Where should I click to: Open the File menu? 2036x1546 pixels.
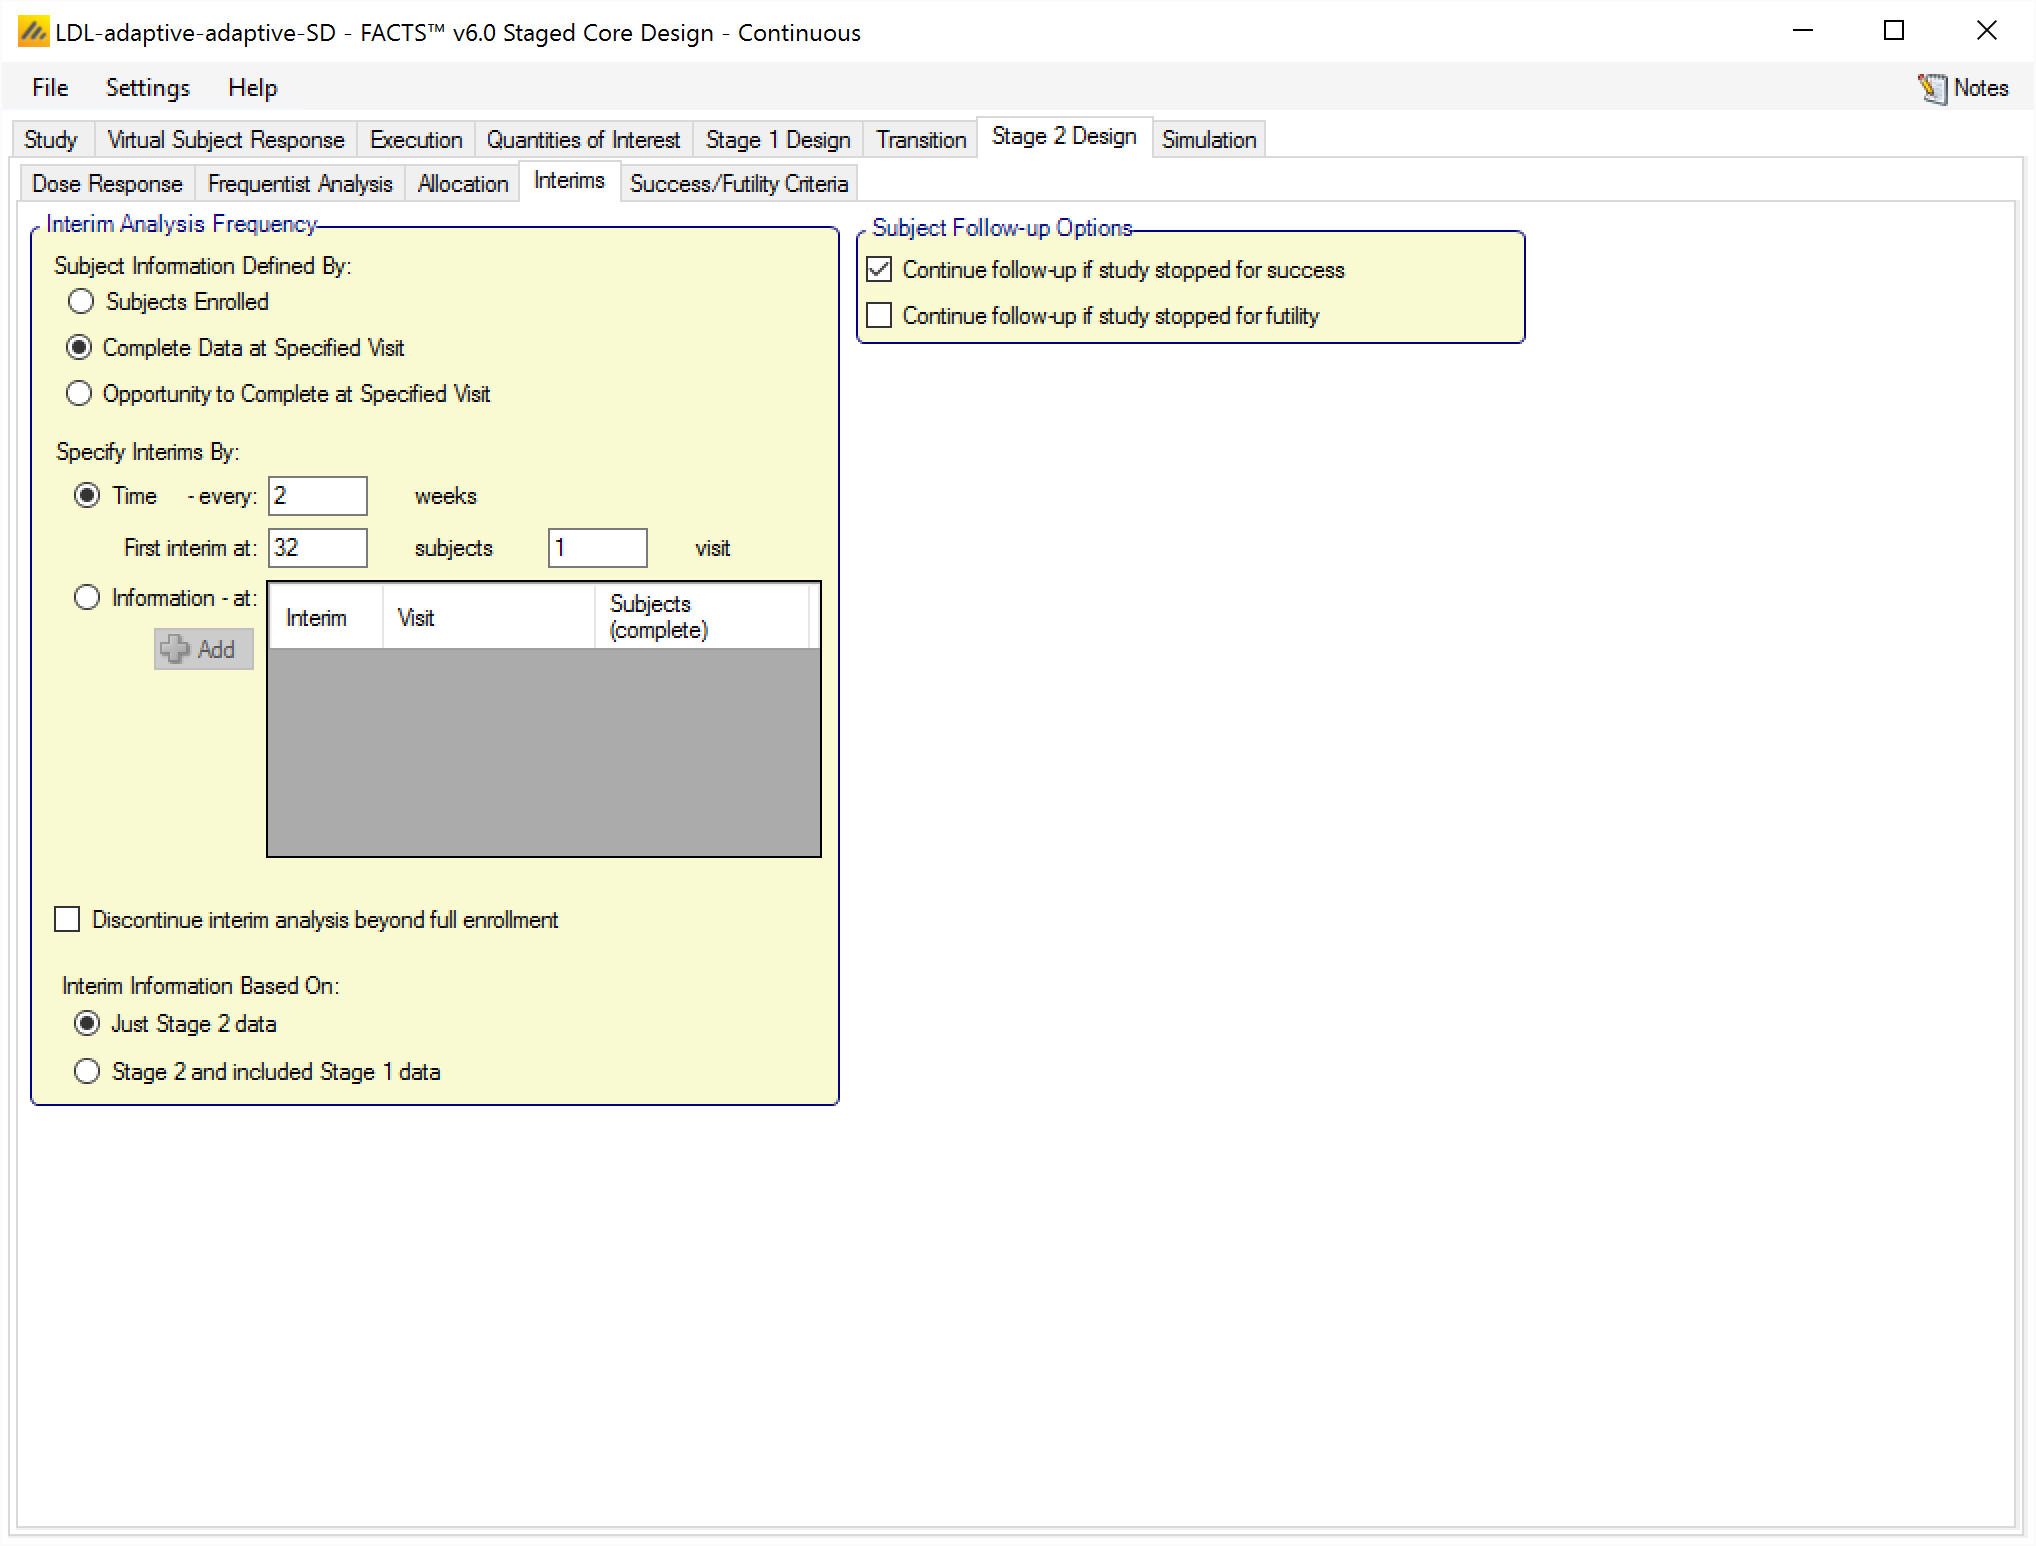pos(50,88)
